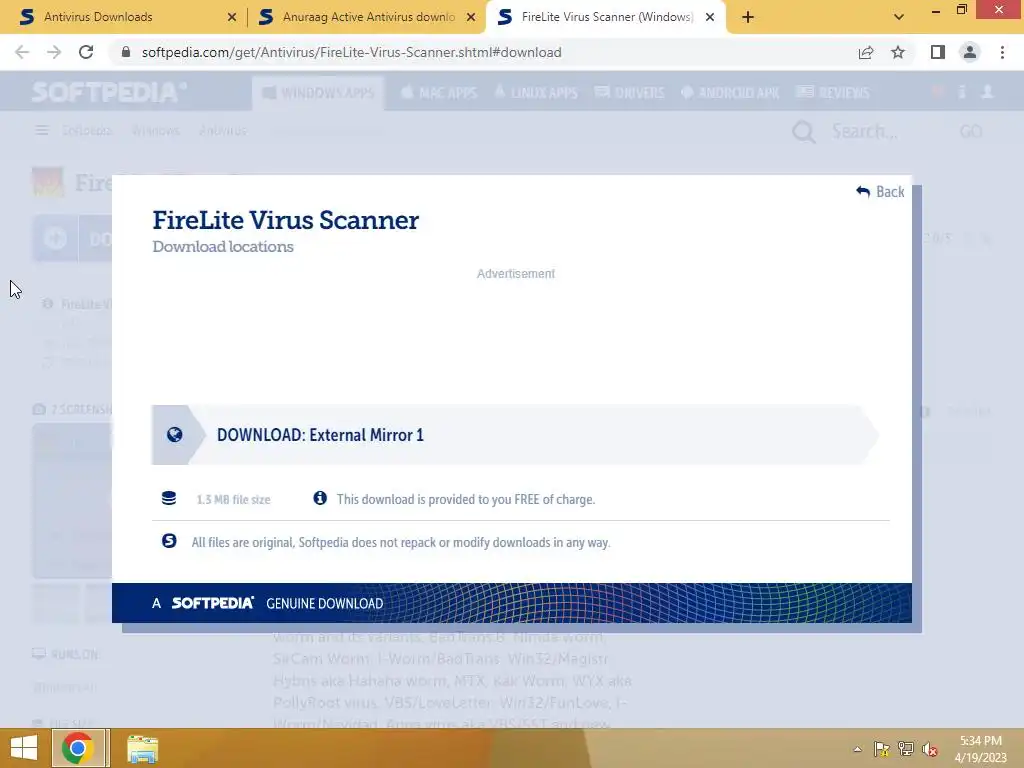Close the Antivirus Downloads tab
1024x768 pixels.
(x=232, y=18)
